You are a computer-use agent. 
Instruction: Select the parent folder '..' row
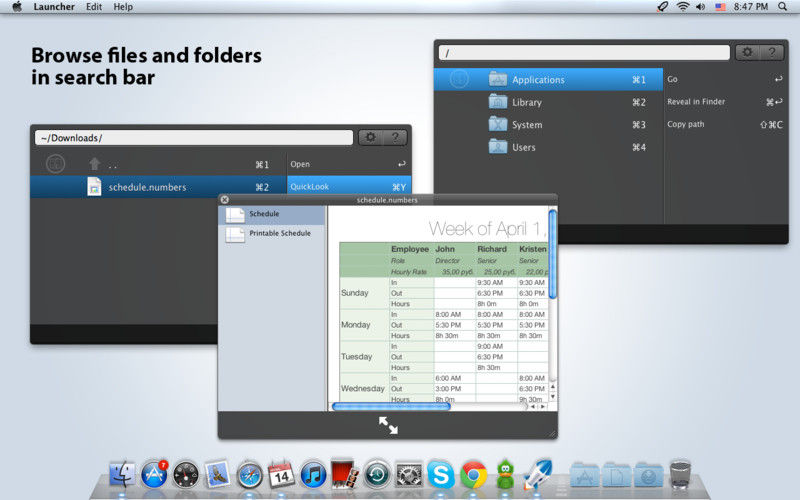tap(158, 164)
